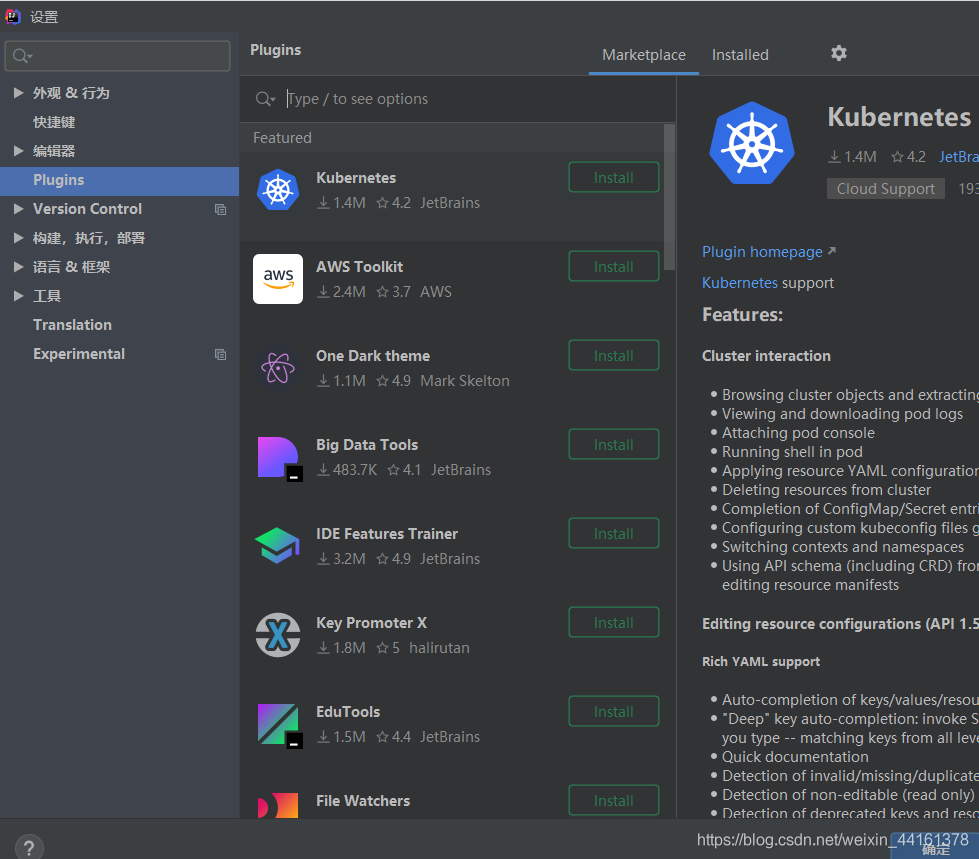Open the Translation settings page
This screenshot has width=979, height=859.
point(72,325)
